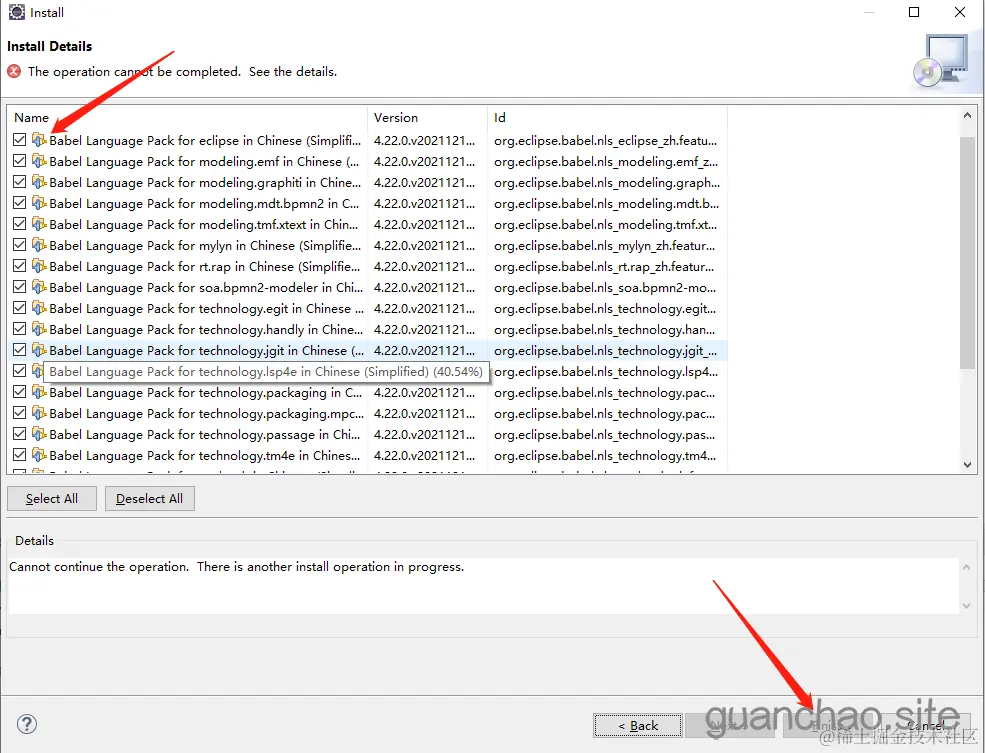
Task: Click the feature icon for modeling.graphiti pack
Action: tap(39, 182)
